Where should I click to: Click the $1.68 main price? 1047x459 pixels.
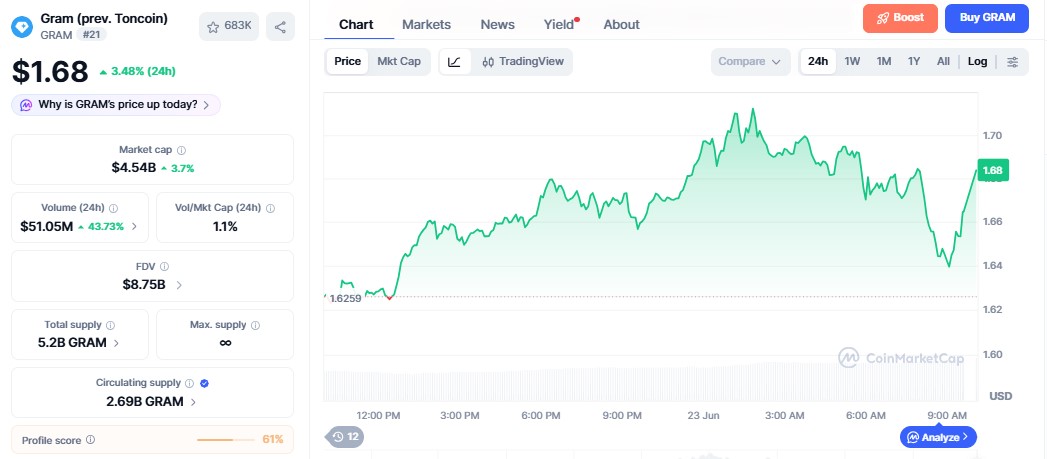[x=50, y=71]
